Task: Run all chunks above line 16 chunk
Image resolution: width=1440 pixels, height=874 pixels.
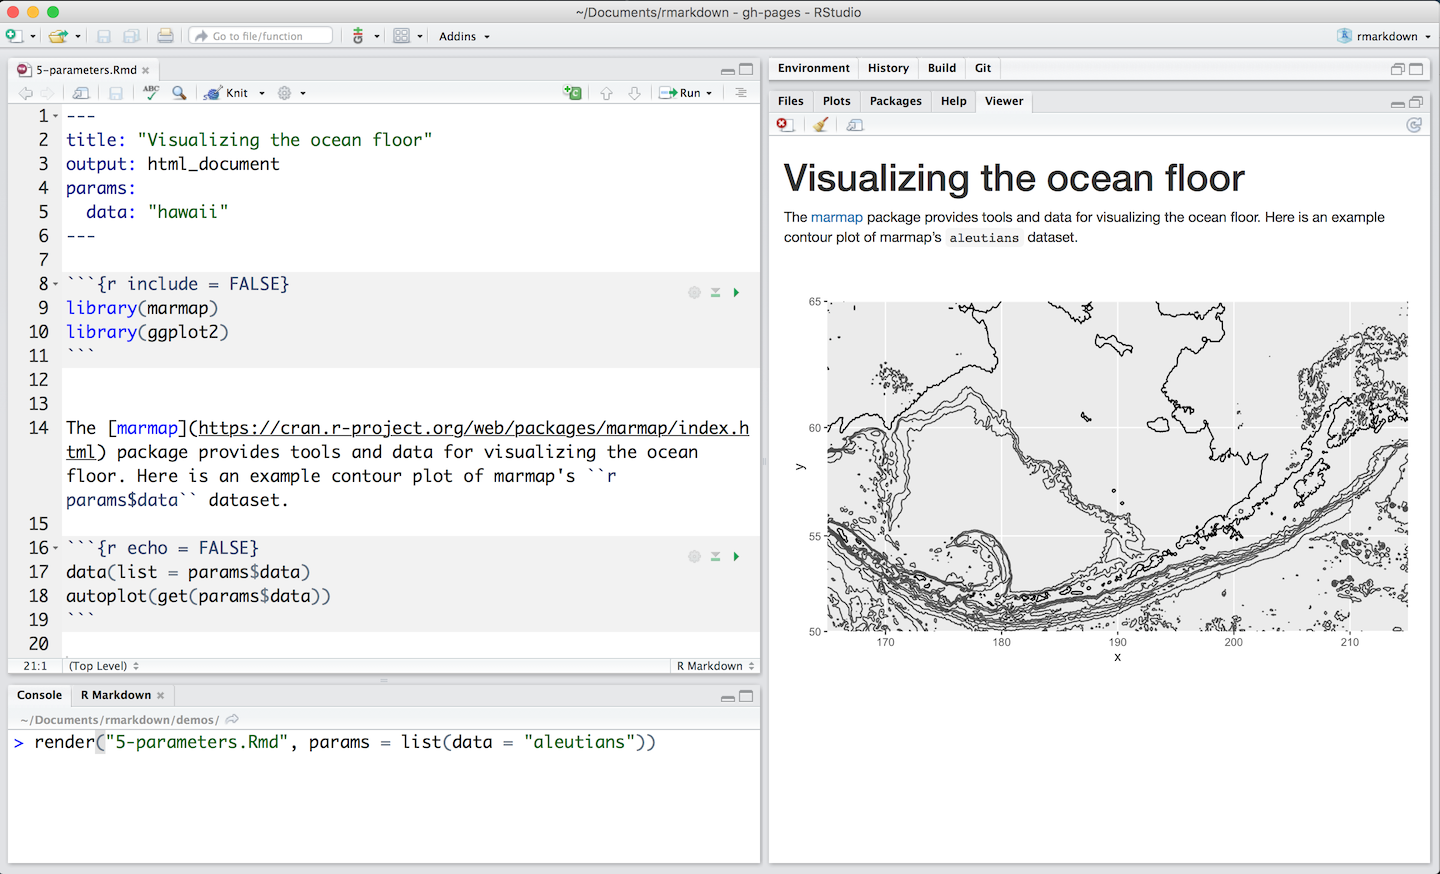Action: click(715, 557)
